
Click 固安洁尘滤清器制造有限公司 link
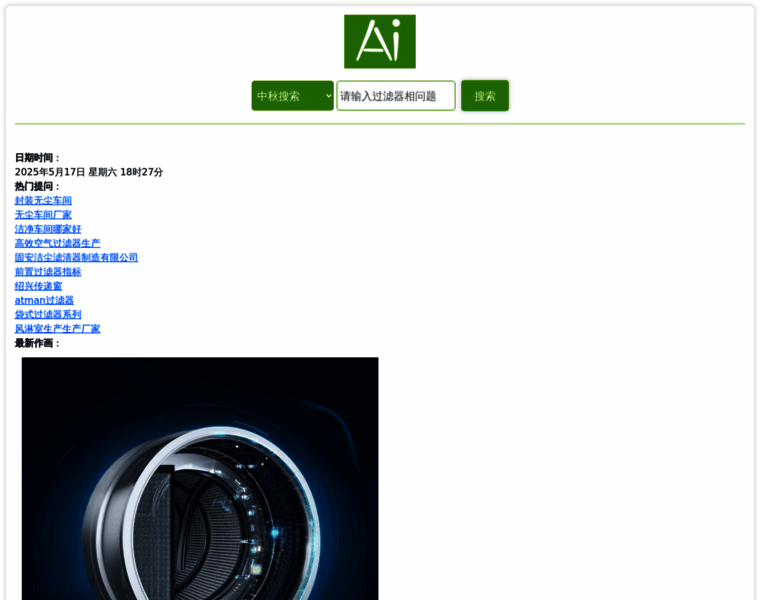click(x=76, y=257)
